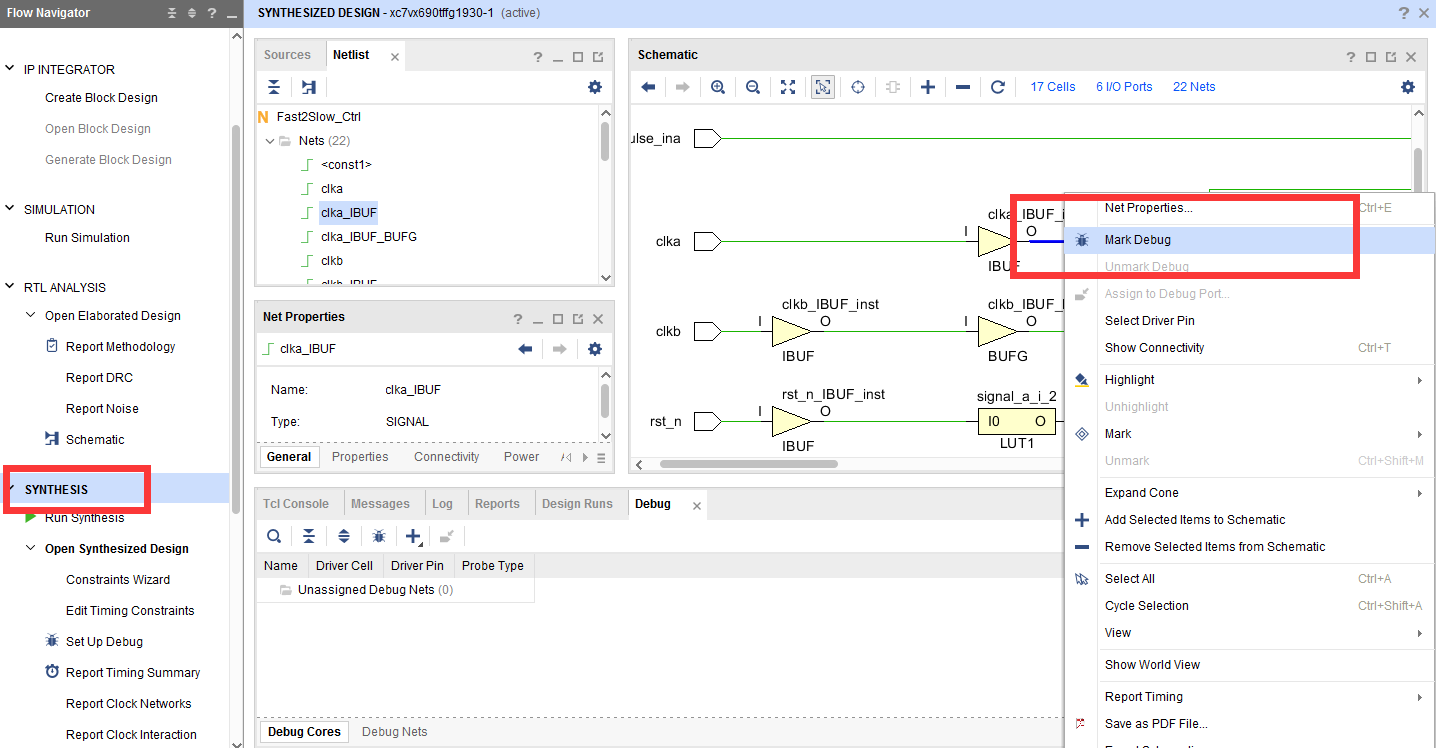Search in the Debug panel

(273, 536)
